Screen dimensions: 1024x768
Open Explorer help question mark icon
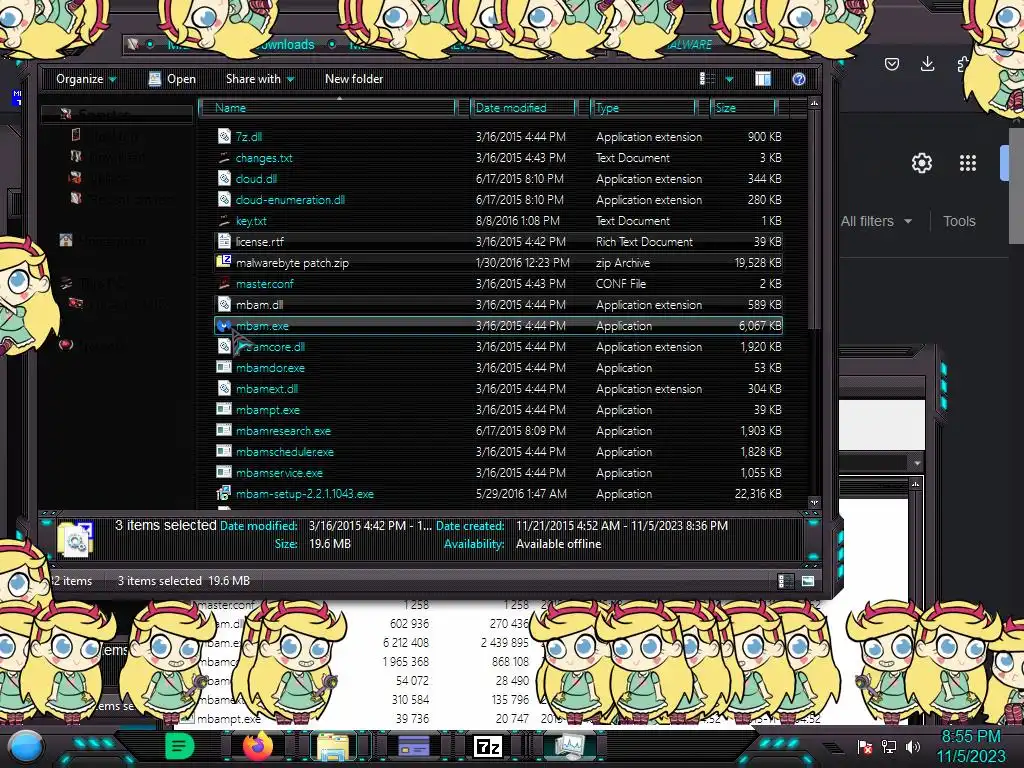(x=799, y=79)
